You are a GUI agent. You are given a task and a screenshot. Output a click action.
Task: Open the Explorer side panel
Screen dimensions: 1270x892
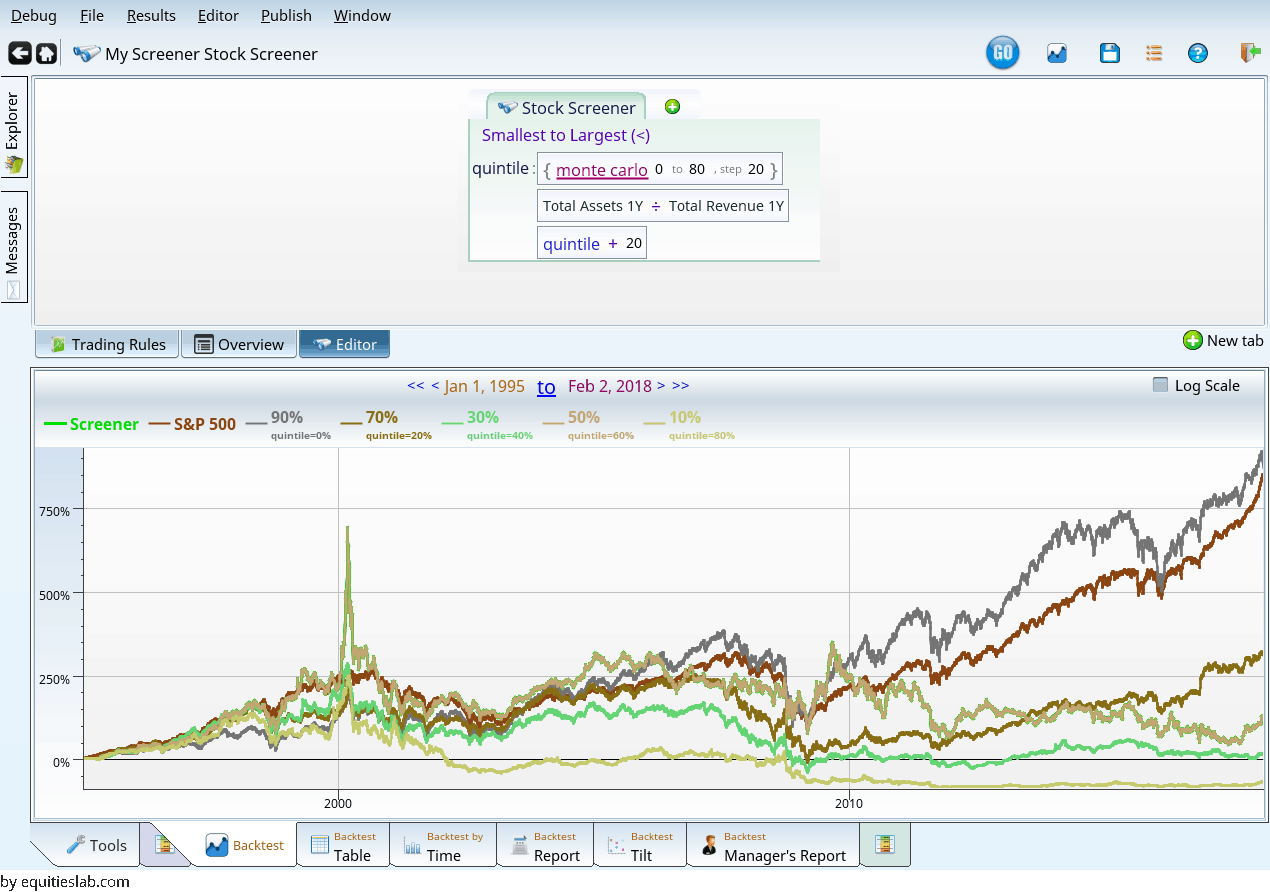point(14,128)
